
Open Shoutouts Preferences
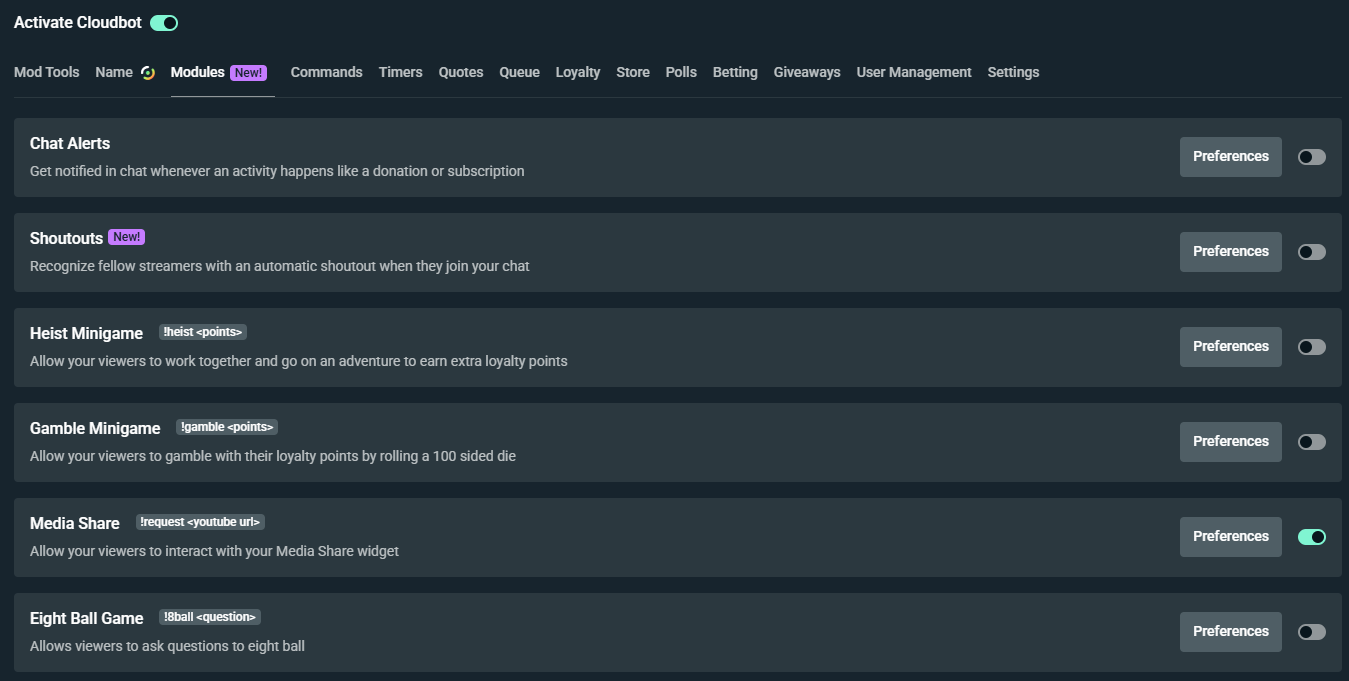1230,251
